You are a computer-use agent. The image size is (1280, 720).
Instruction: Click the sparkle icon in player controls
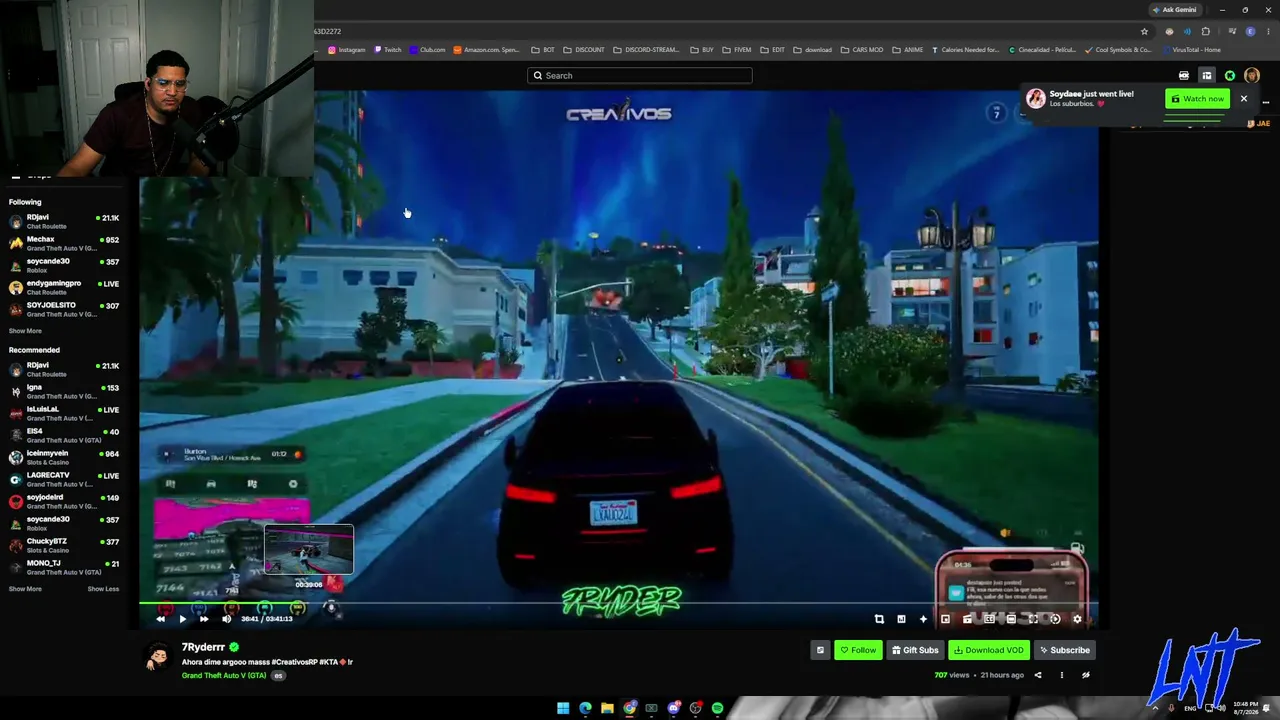pyautogui.click(x=923, y=619)
